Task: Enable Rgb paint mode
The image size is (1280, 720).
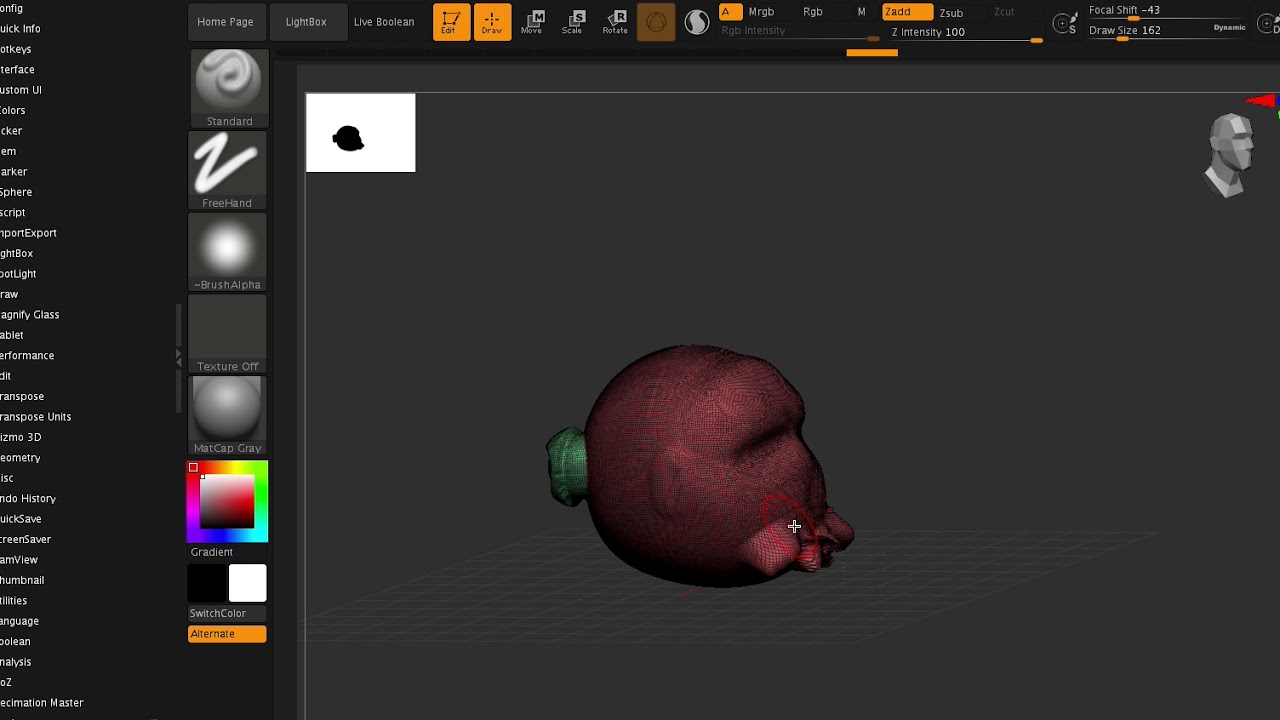Action: point(813,12)
